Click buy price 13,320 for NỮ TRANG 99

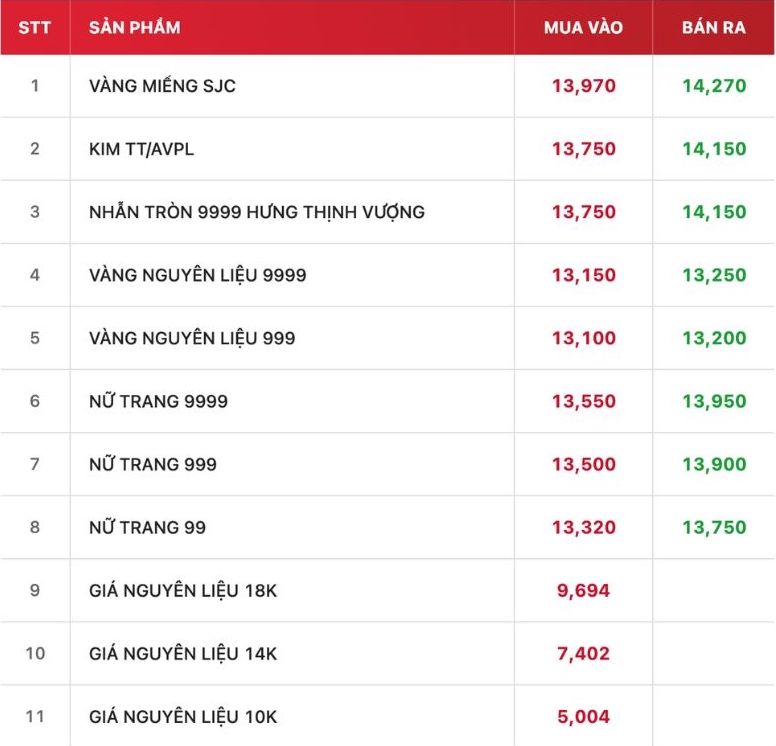coord(584,527)
